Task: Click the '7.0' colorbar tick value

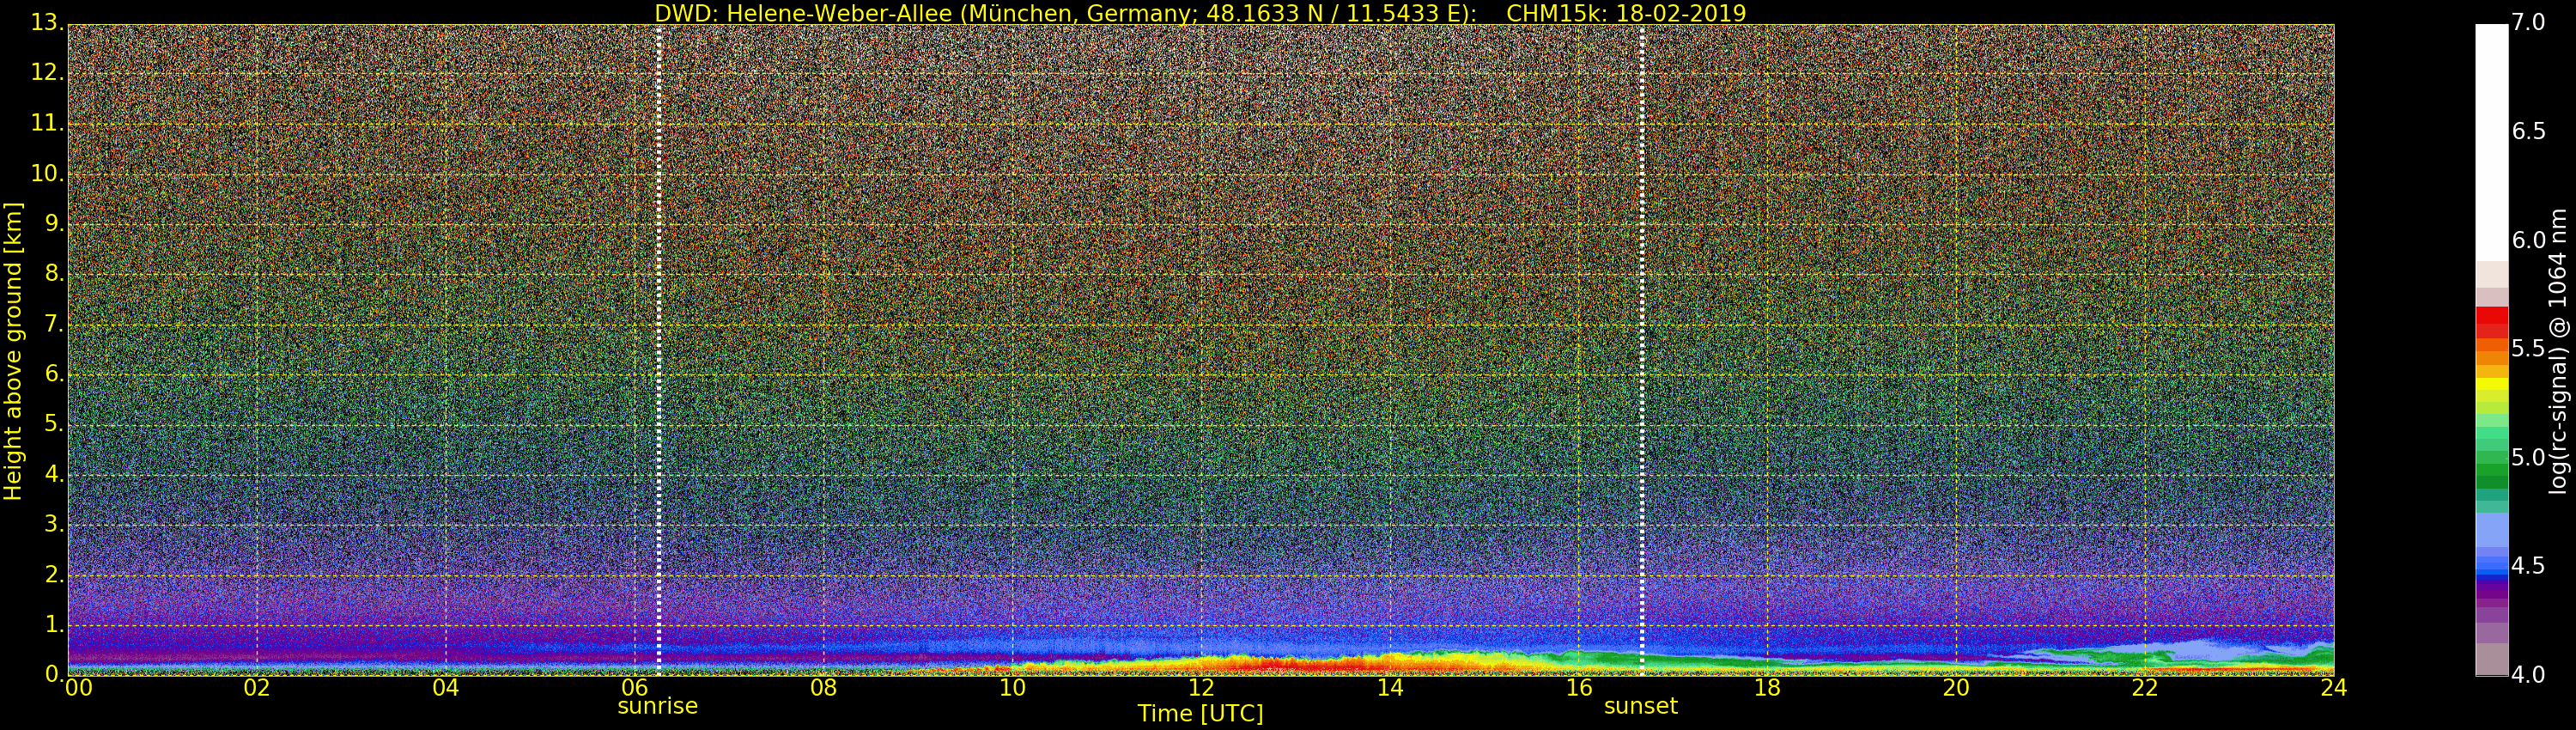Action: (2528, 22)
